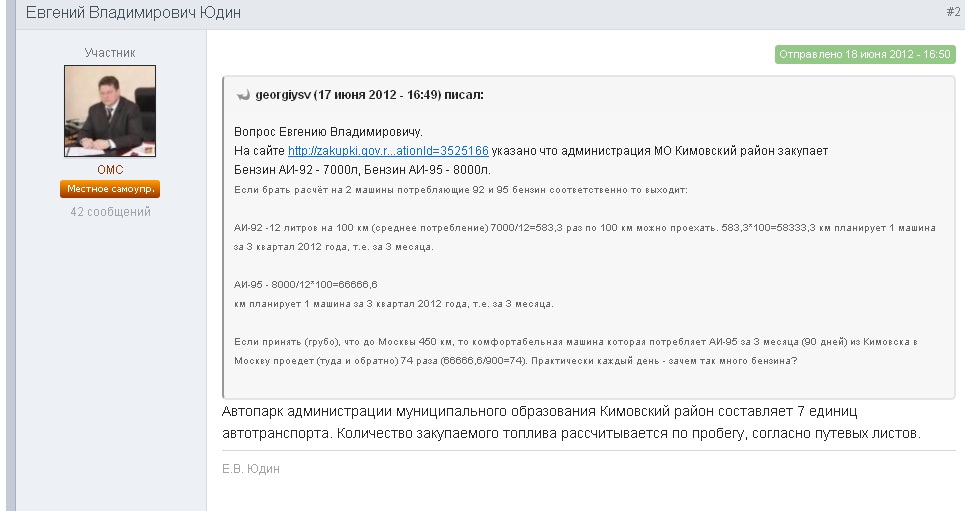Screen dimensions: 965x511
Task: Click the green Отправлено 18 июня 2012 date badge
Action: pyautogui.click(x=865, y=54)
